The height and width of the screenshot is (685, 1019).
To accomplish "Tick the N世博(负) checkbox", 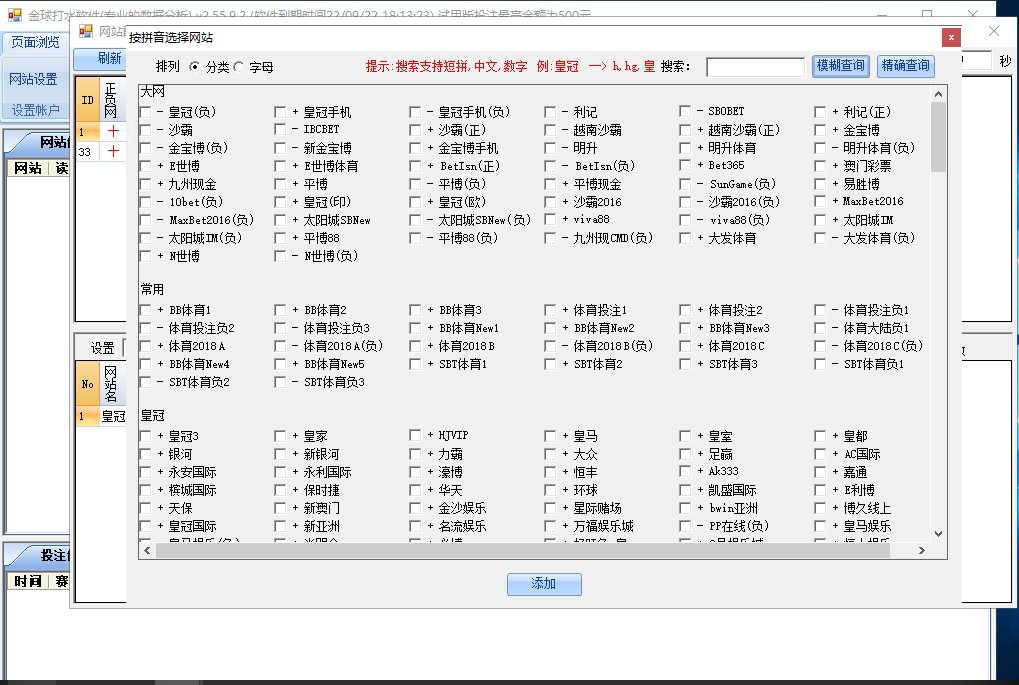I will pyautogui.click(x=280, y=257).
